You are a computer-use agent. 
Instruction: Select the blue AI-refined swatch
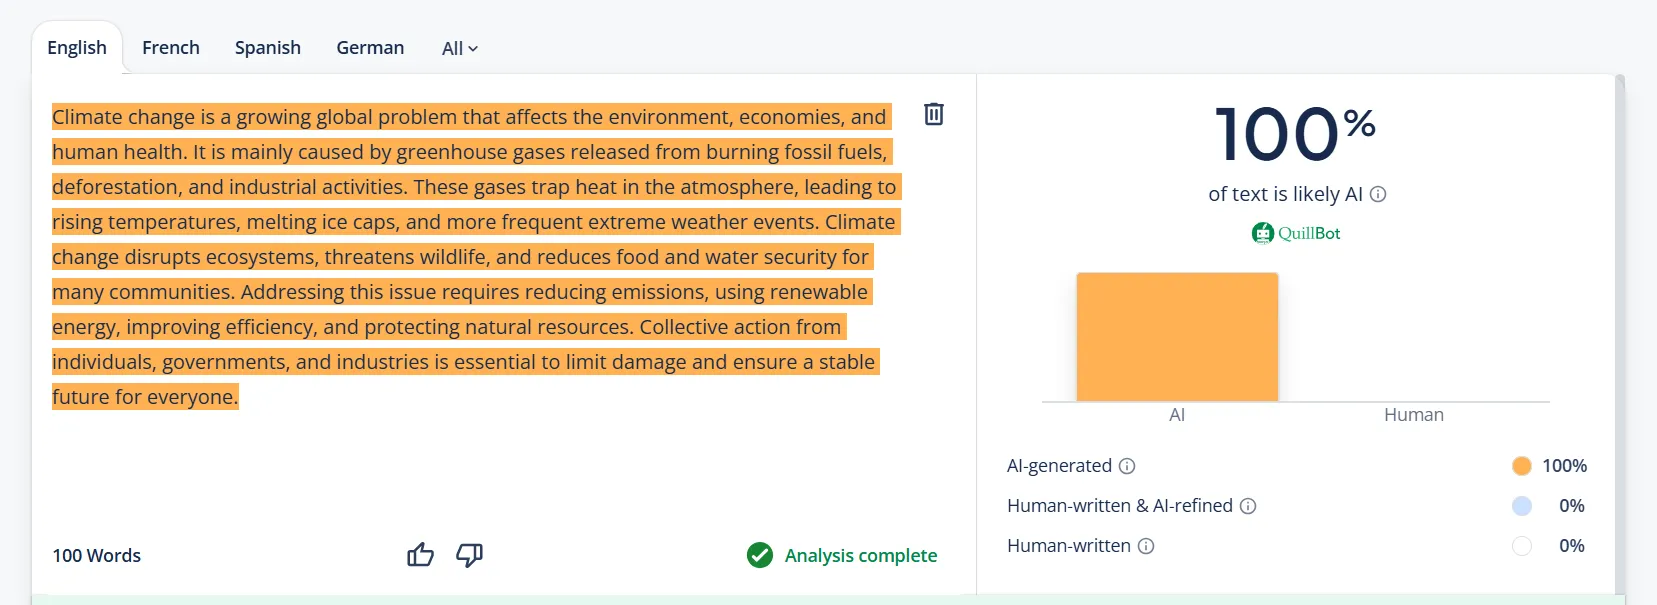click(x=1522, y=506)
